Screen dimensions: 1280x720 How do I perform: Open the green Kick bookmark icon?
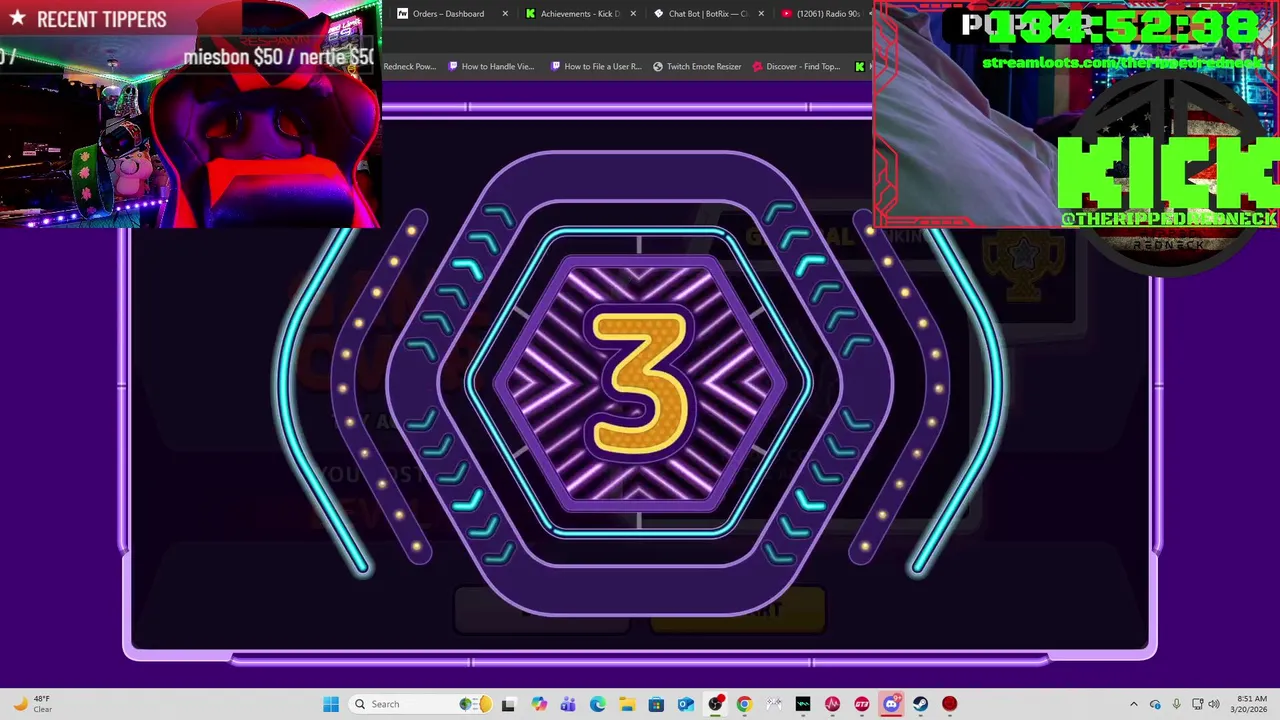click(x=860, y=67)
